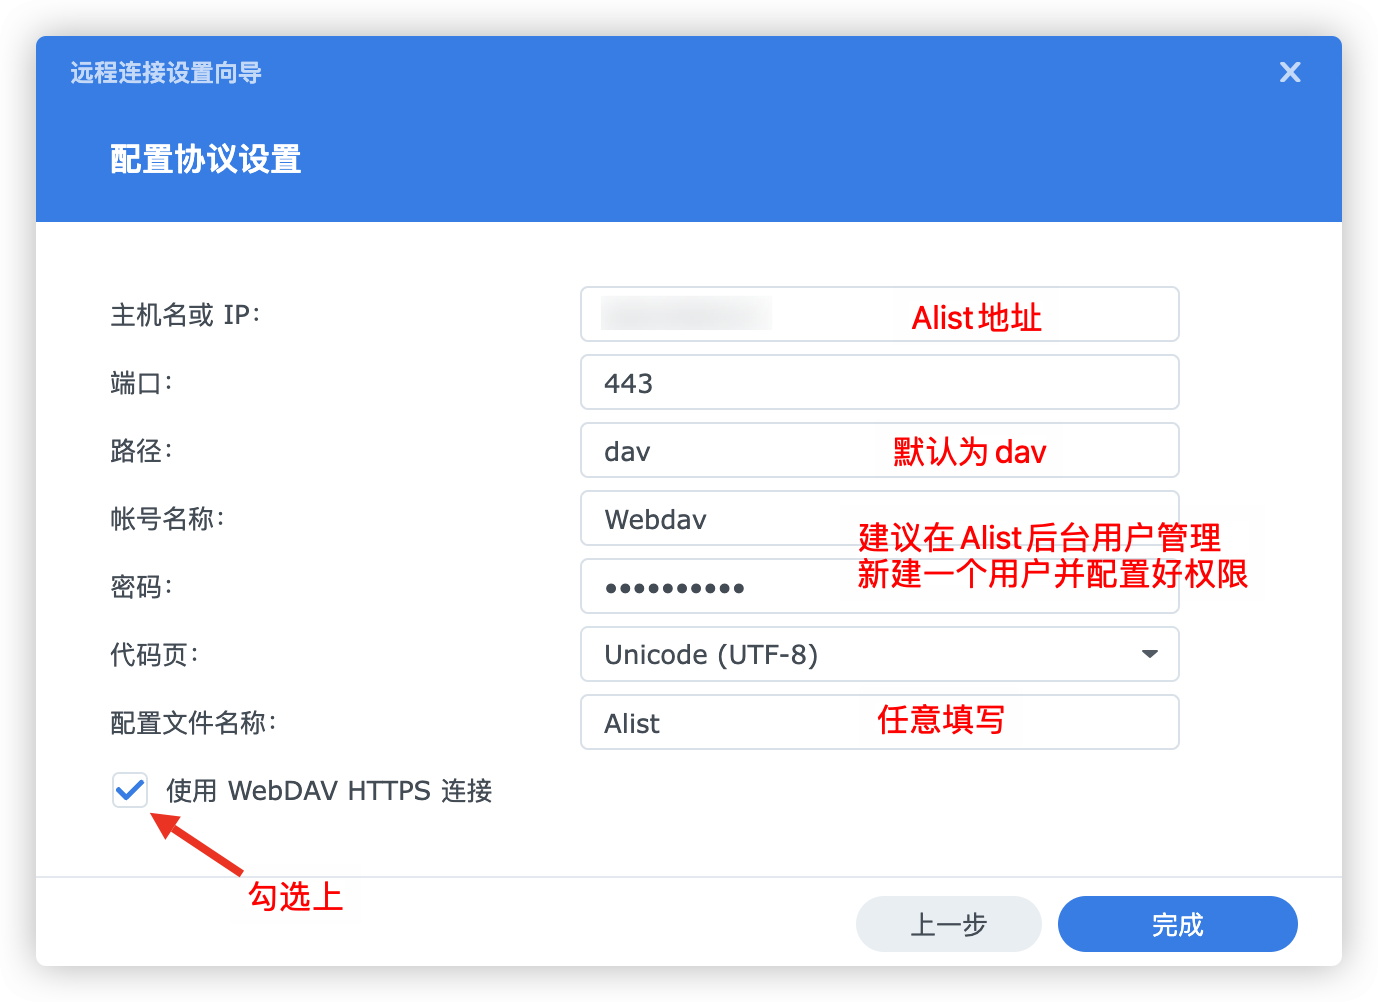Viewport: 1378px width, 1002px height.
Task: Click the '使用 WebDAV HTTPS 连接' label text
Action: [x=329, y=791]
